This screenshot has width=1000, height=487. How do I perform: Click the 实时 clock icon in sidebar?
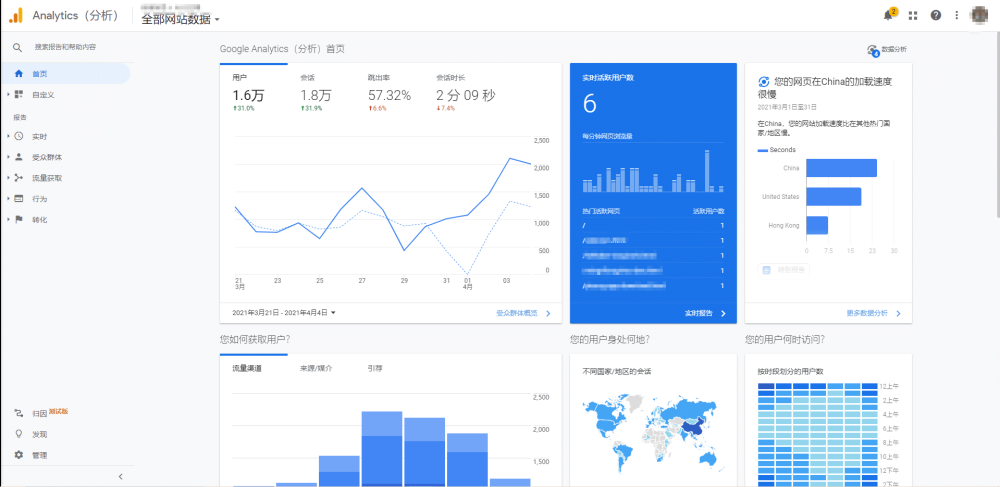click(18, 136)
